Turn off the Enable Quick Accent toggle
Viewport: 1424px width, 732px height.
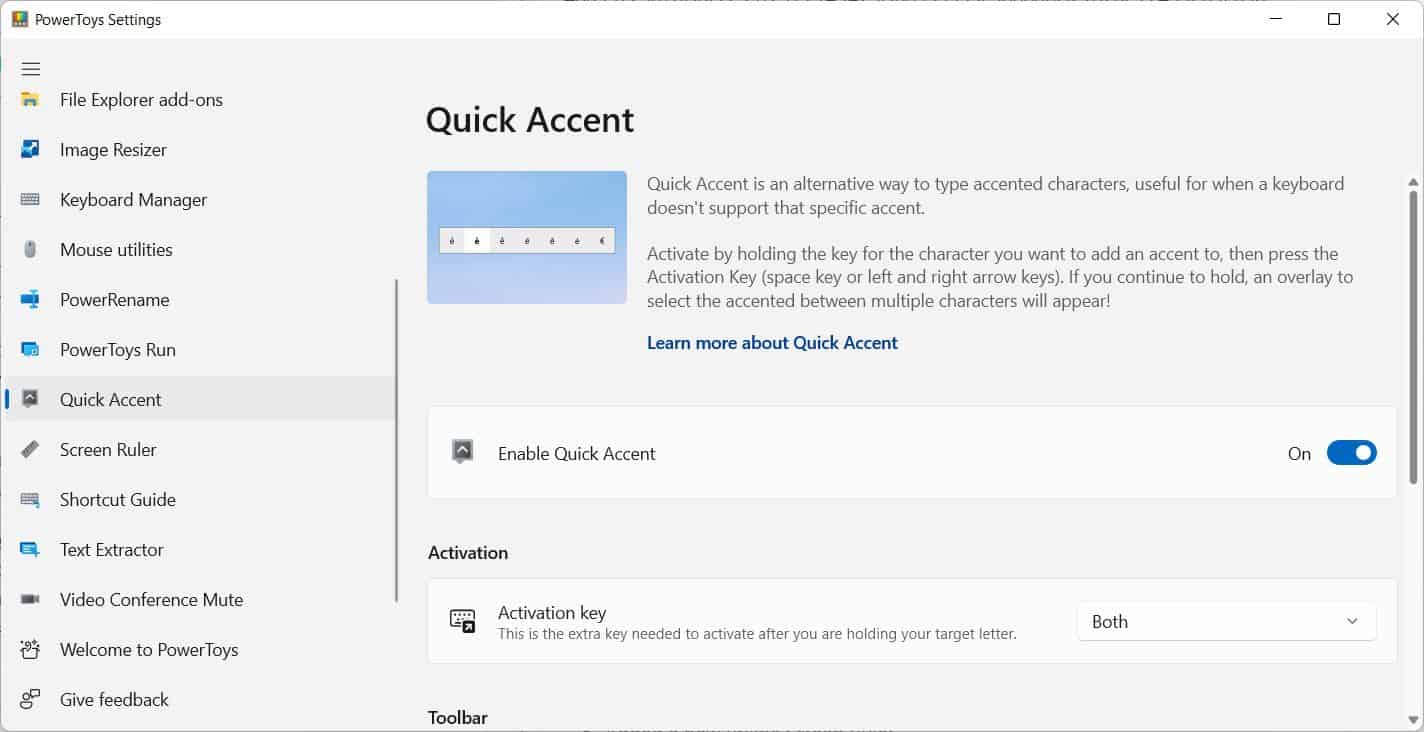click(1351, 454)
